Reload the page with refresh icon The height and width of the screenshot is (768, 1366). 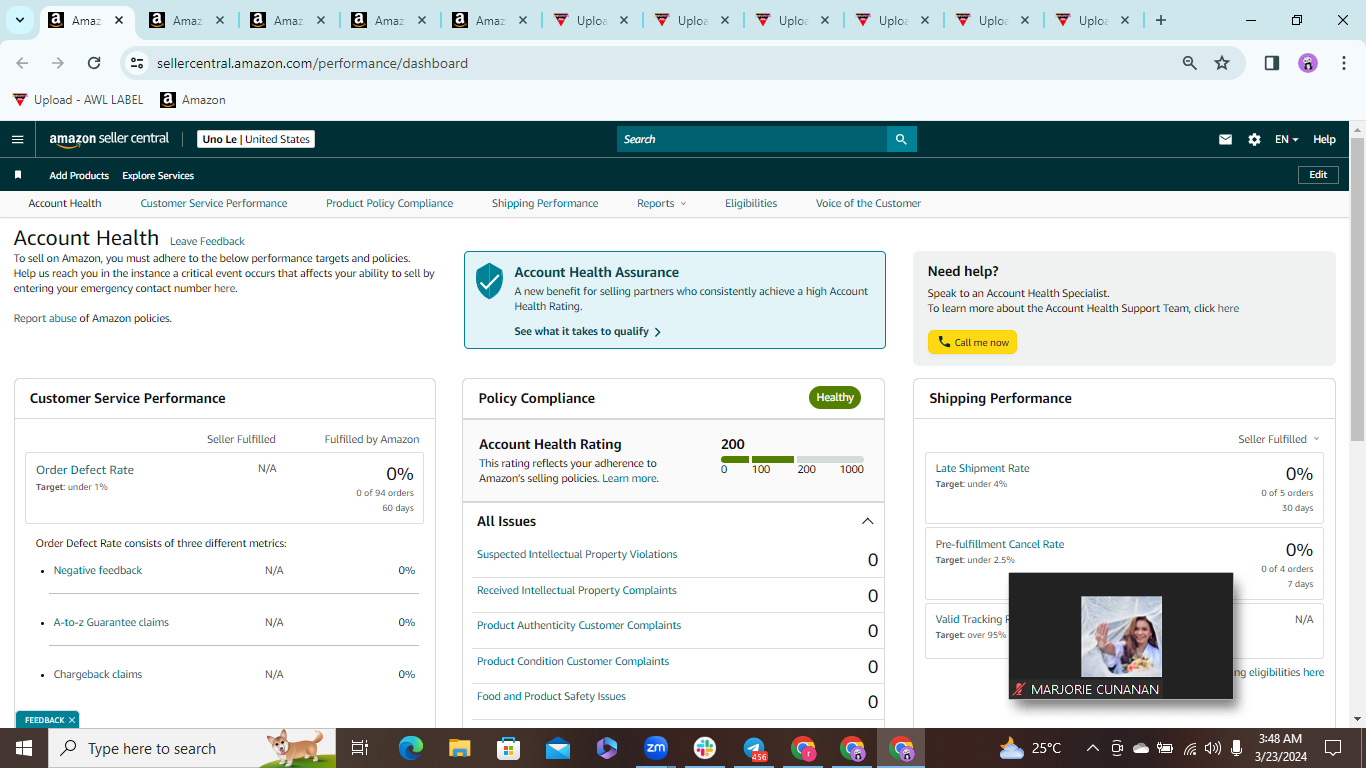tap(94, 63)
